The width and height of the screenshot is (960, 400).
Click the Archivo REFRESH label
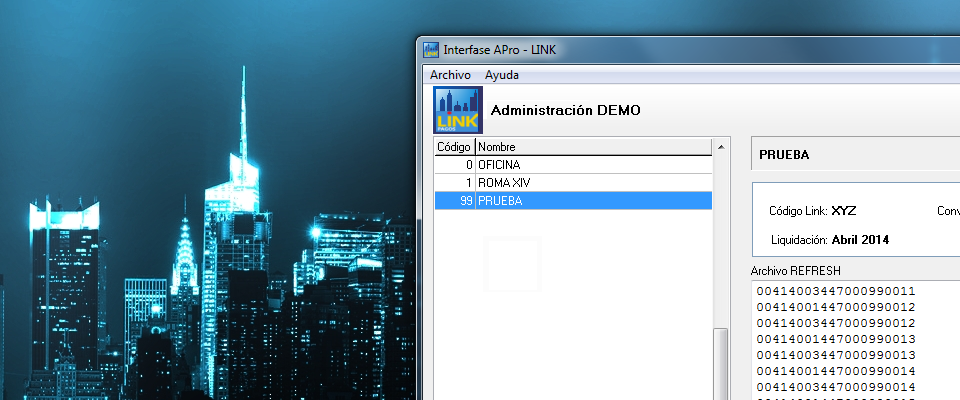[795, 271]
